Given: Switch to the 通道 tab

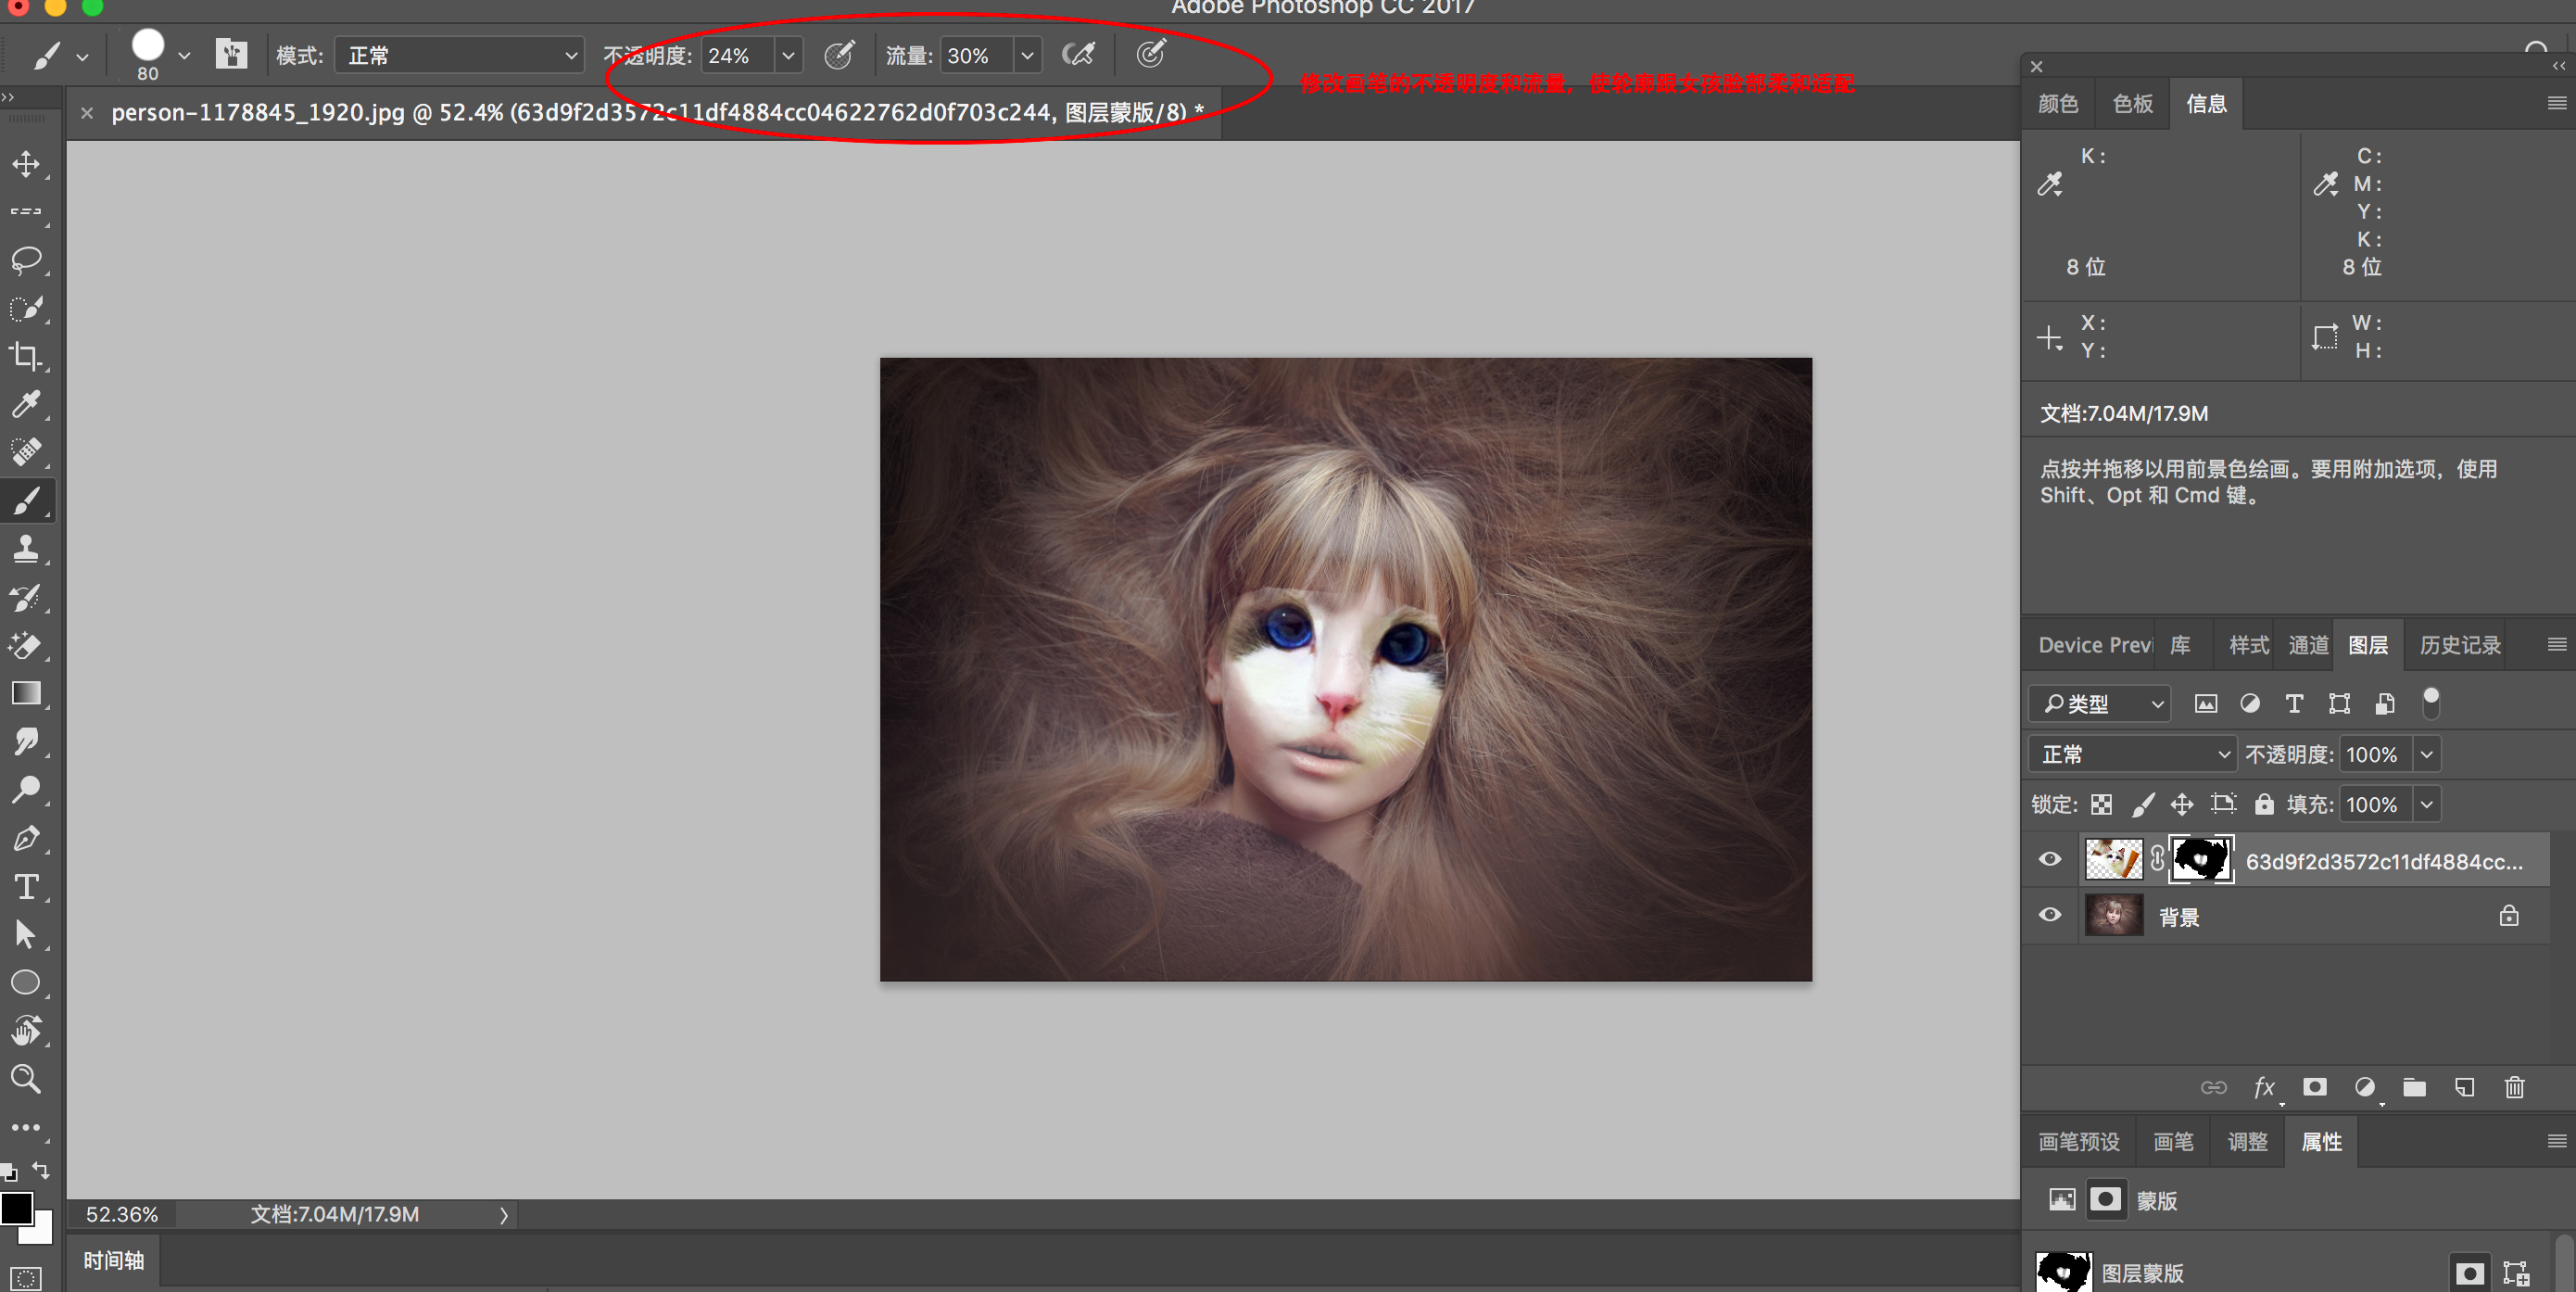Looking at the screenshot, I should coord(2307,645).
